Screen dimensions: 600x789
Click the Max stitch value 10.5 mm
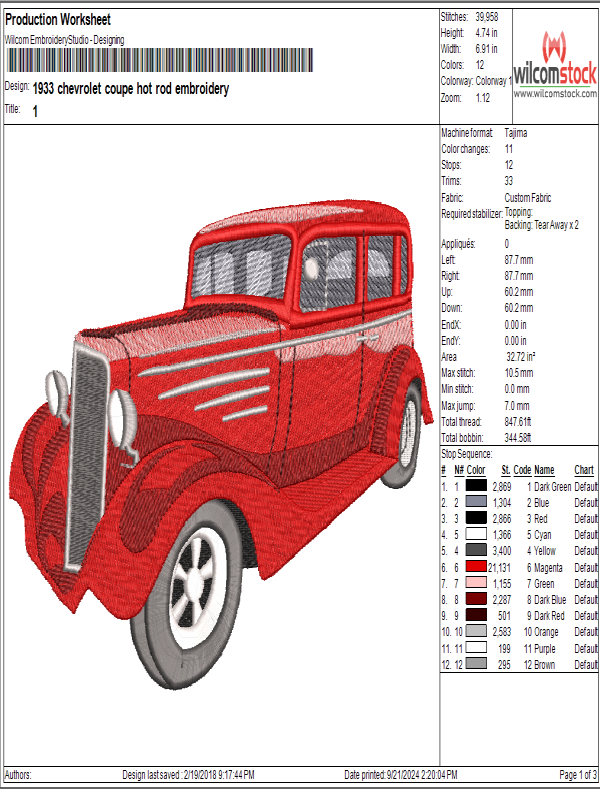(x=519, y=373)
